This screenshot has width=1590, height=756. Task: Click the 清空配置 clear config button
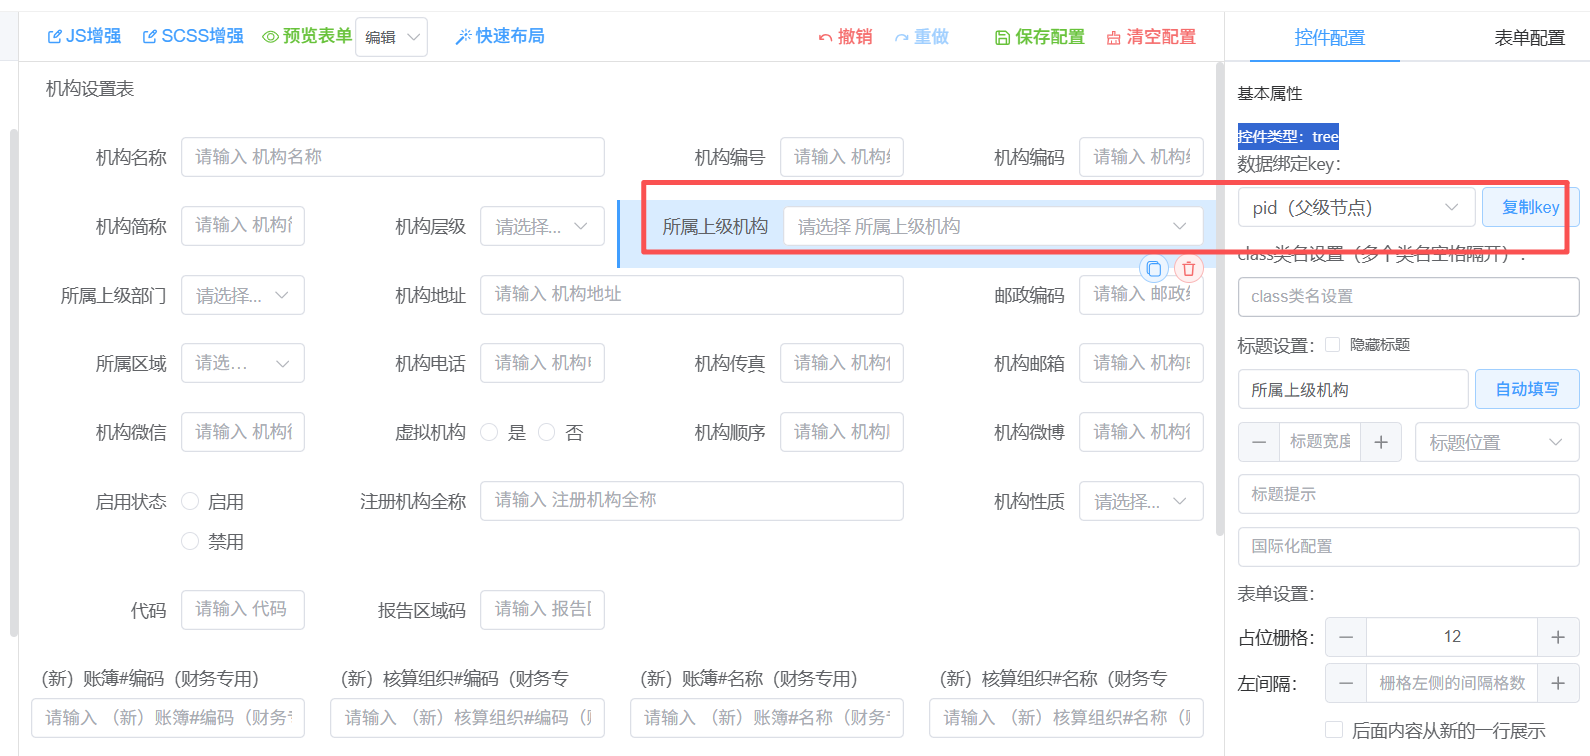point(1151,37)
